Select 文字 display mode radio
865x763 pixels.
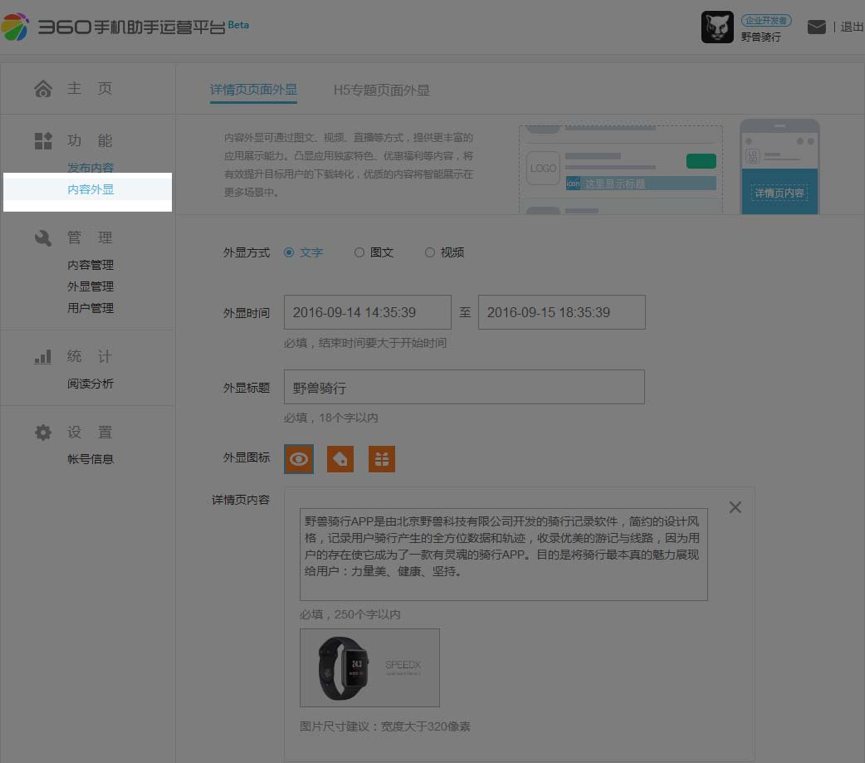coord(289,253)
